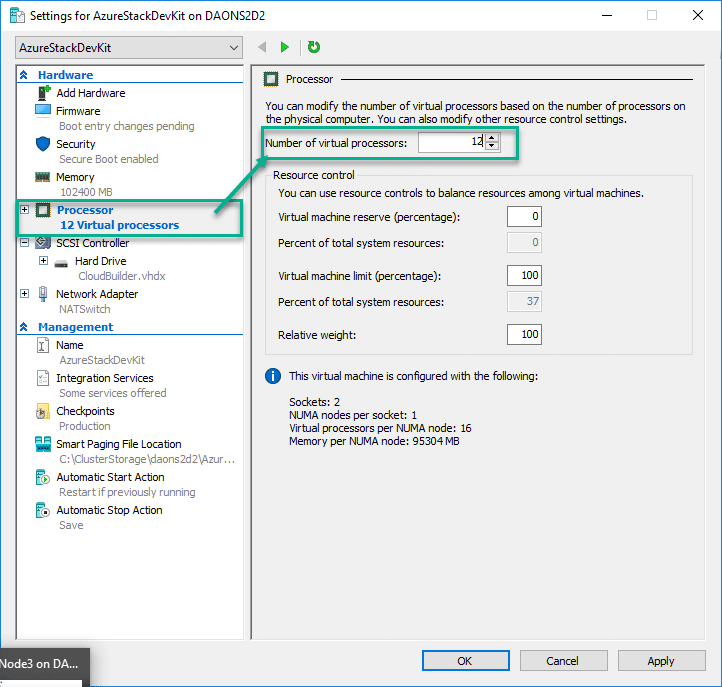Click the virtual machine reserve percentage field
Image resolution: width=722 pixels, height=687 pixels.
524,216
